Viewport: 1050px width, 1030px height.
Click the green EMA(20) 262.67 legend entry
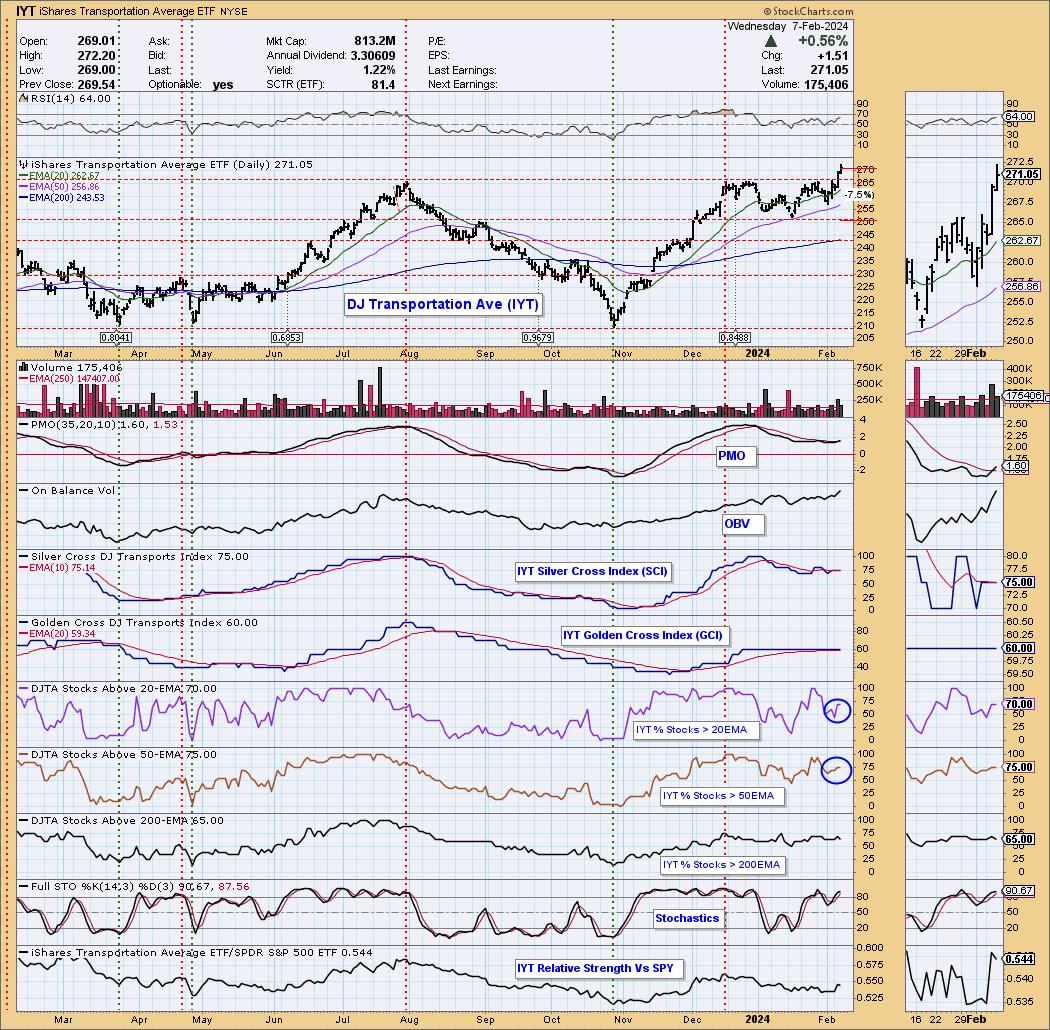pyautogui.click(x=64, y=176)
